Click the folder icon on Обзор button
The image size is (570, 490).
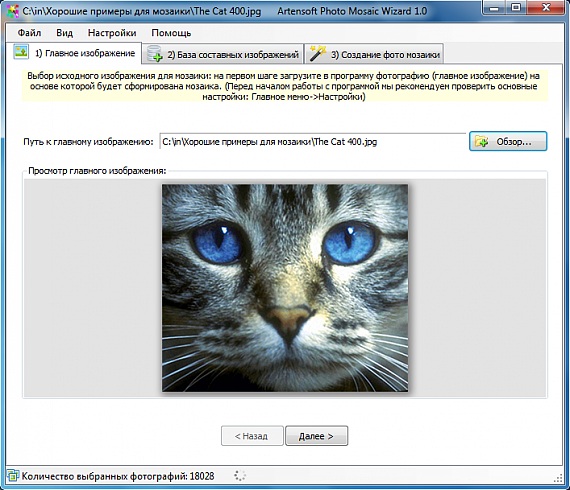(482, 141)
